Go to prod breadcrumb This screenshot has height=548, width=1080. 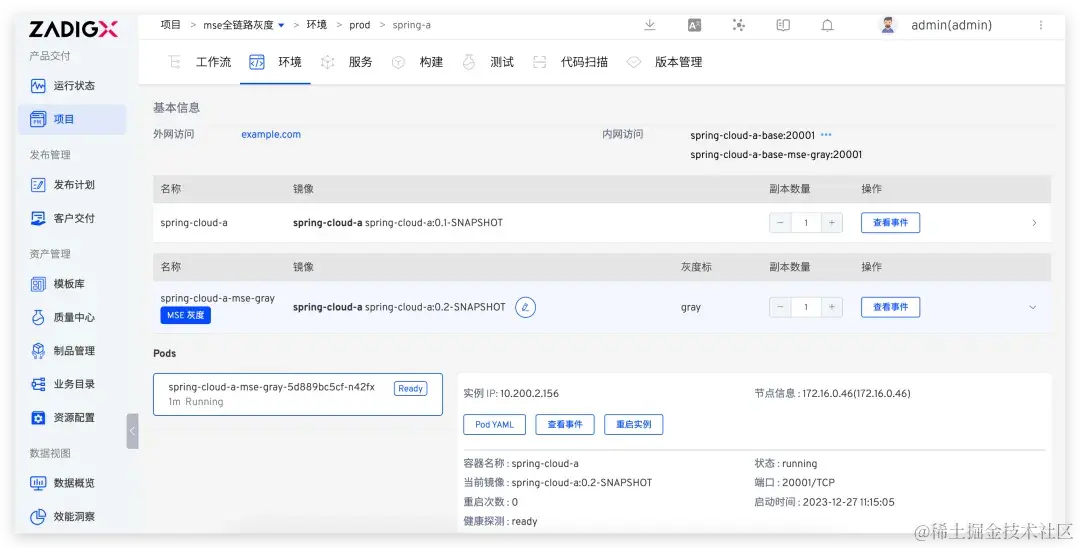(360, 25)
